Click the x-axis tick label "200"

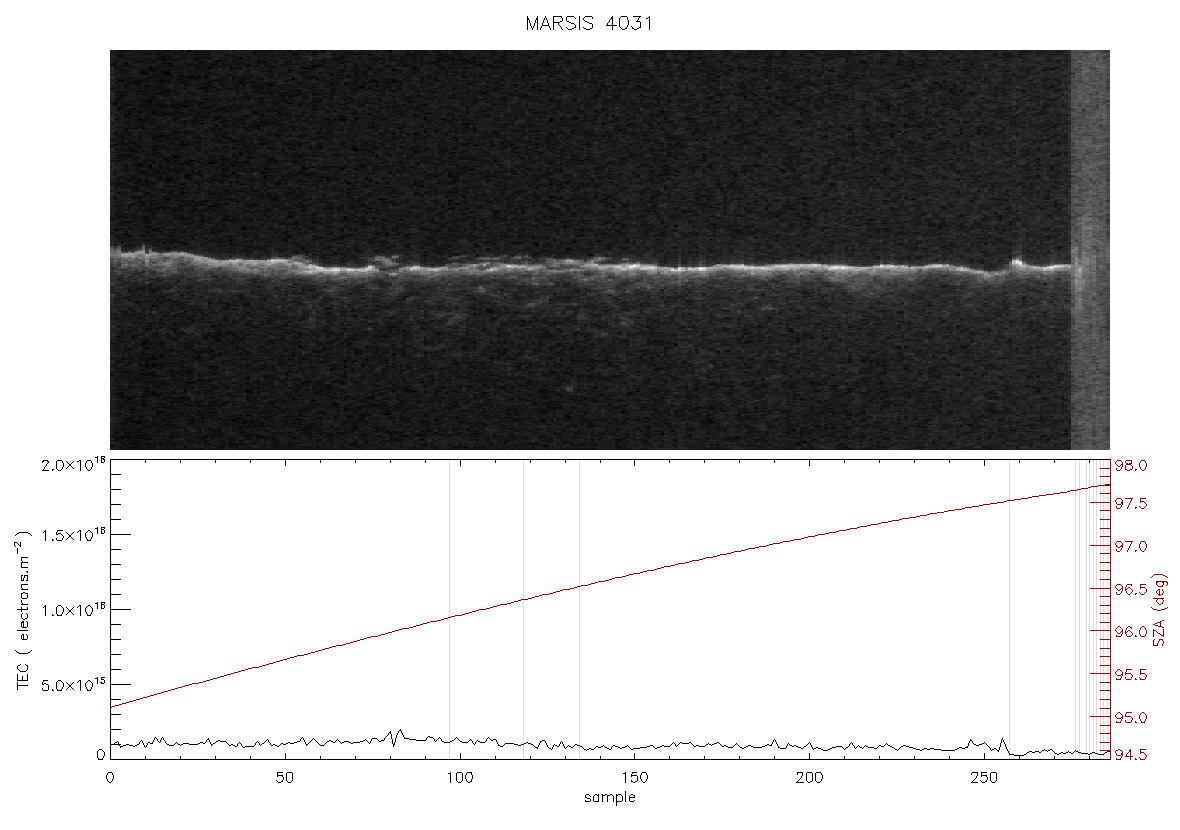click(x=810, y=778)
